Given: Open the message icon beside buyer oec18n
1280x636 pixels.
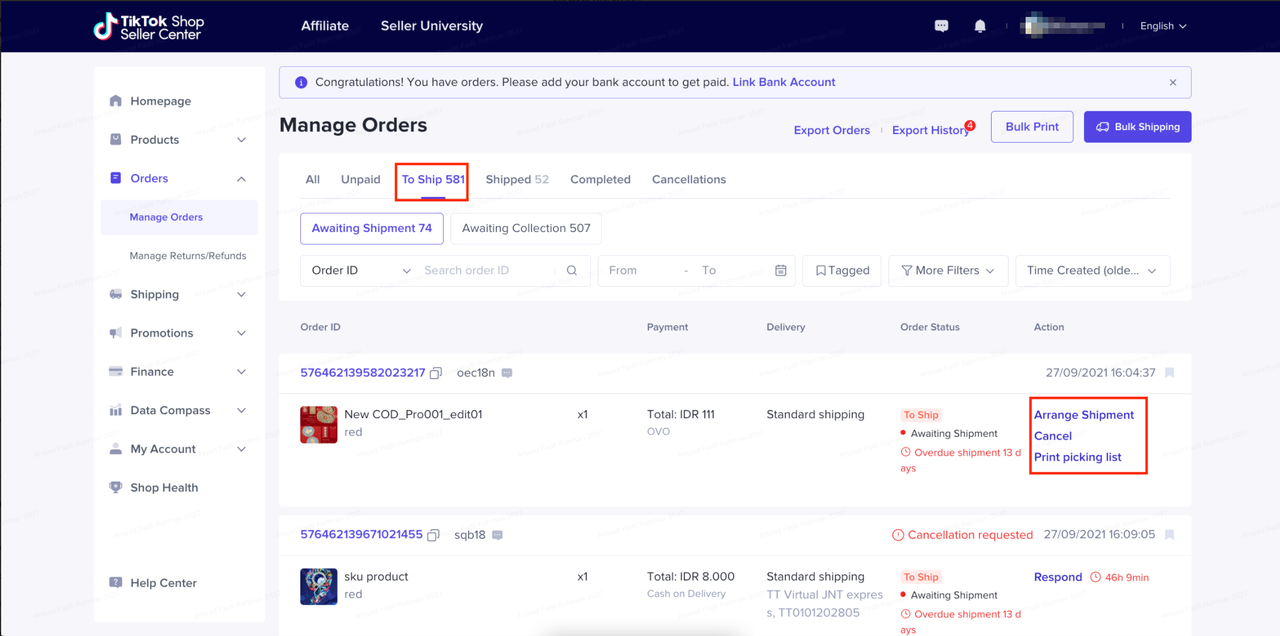Looking at the screenshot, I should pos(507,373).
